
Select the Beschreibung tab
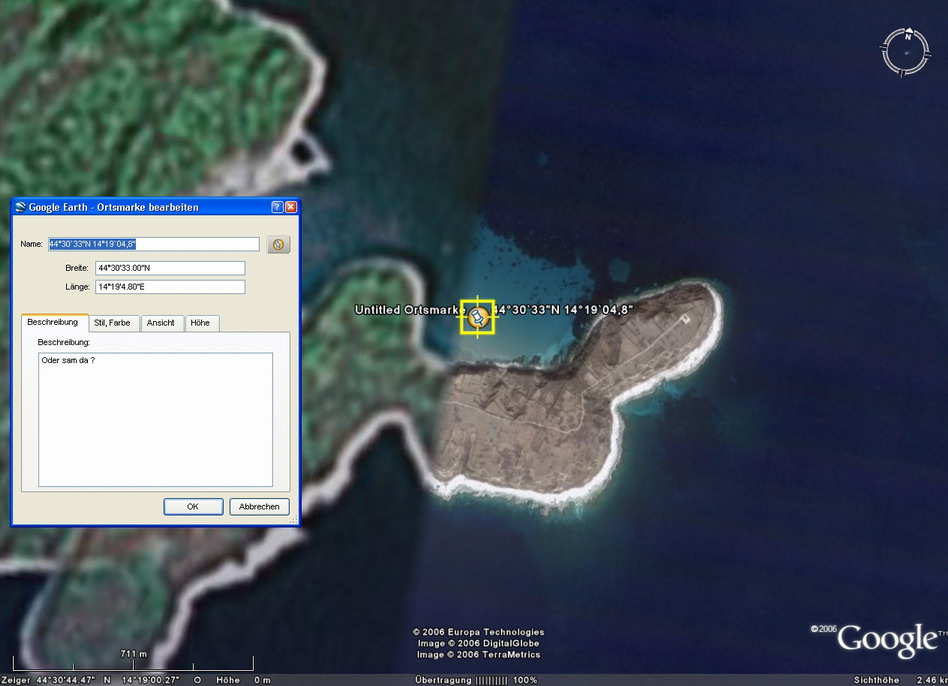(53, 322)
